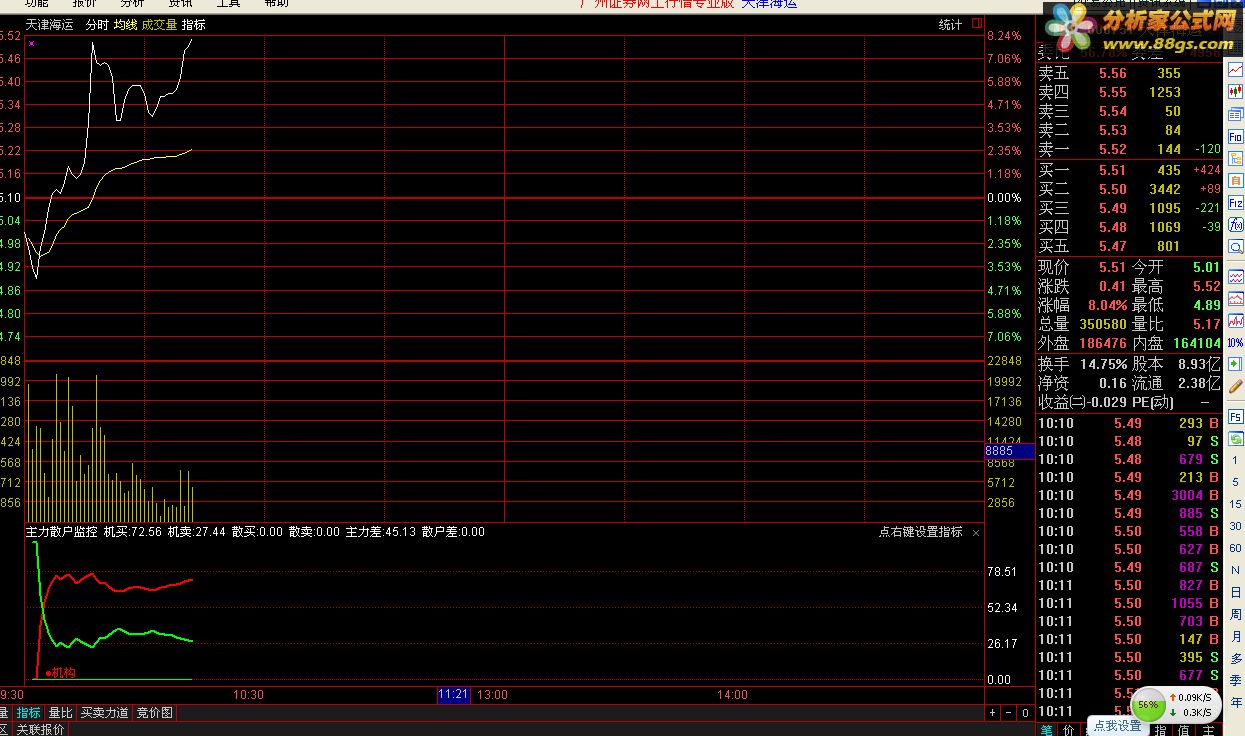This screenshot has height=736, width=1245.
Task: Click the 56% green speed ball
Action: (x=1149, y=704)
